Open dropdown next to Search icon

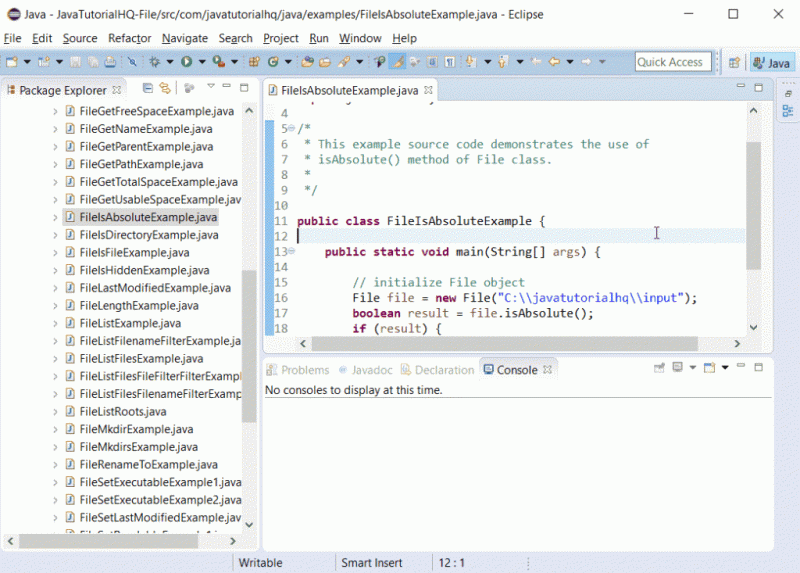click(359, 62)
